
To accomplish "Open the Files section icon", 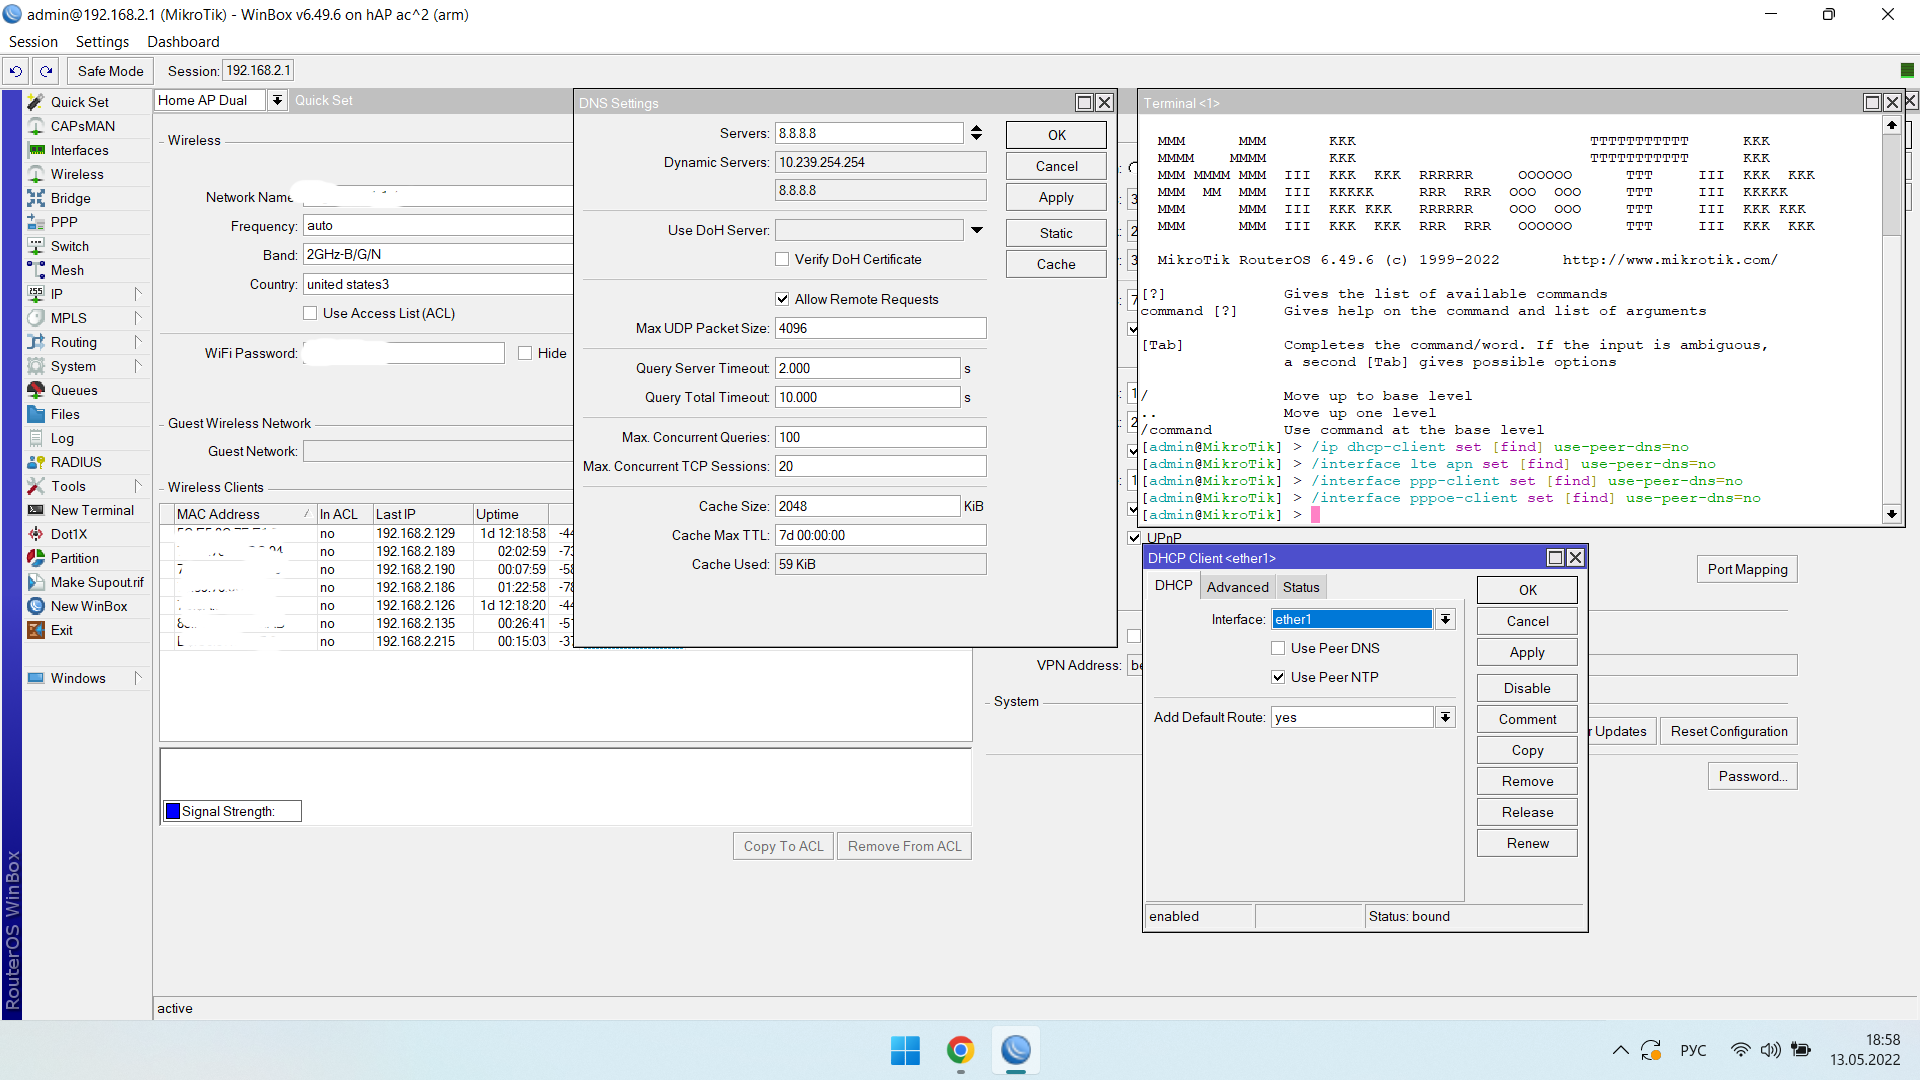I will [x=36, y=414].
